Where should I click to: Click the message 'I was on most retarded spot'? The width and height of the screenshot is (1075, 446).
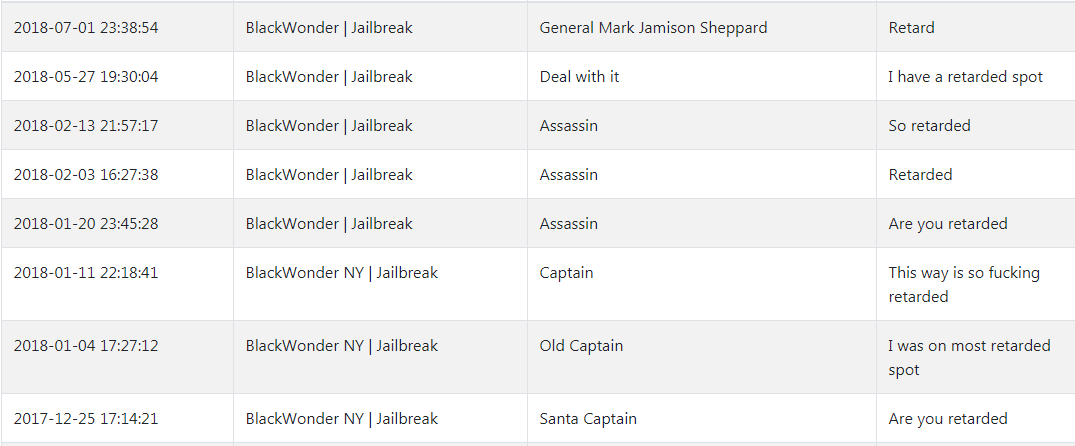point(969,358)
